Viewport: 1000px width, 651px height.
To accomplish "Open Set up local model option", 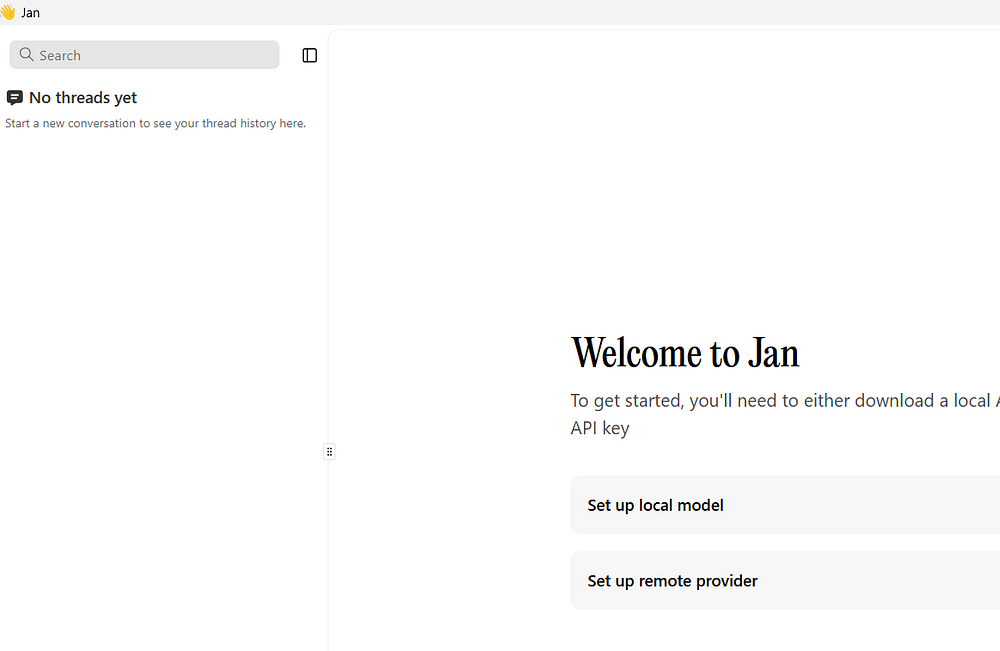I will tap(785, 504).
